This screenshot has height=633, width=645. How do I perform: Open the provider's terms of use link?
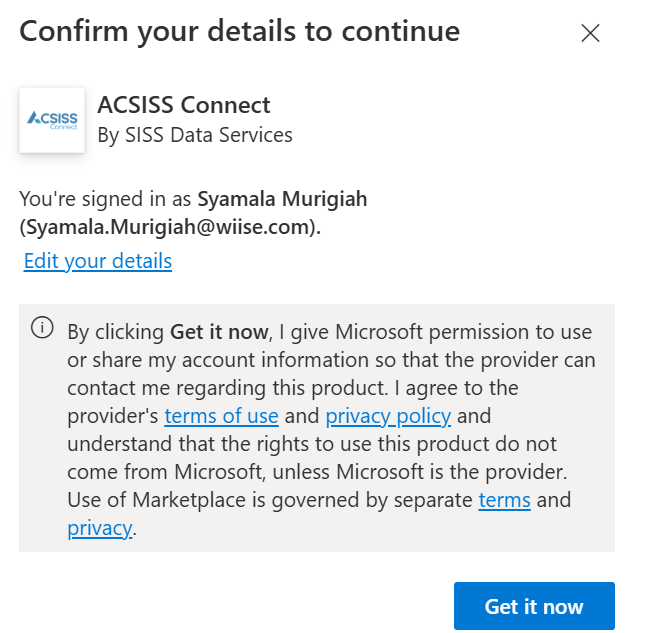(x=221, y=415)
